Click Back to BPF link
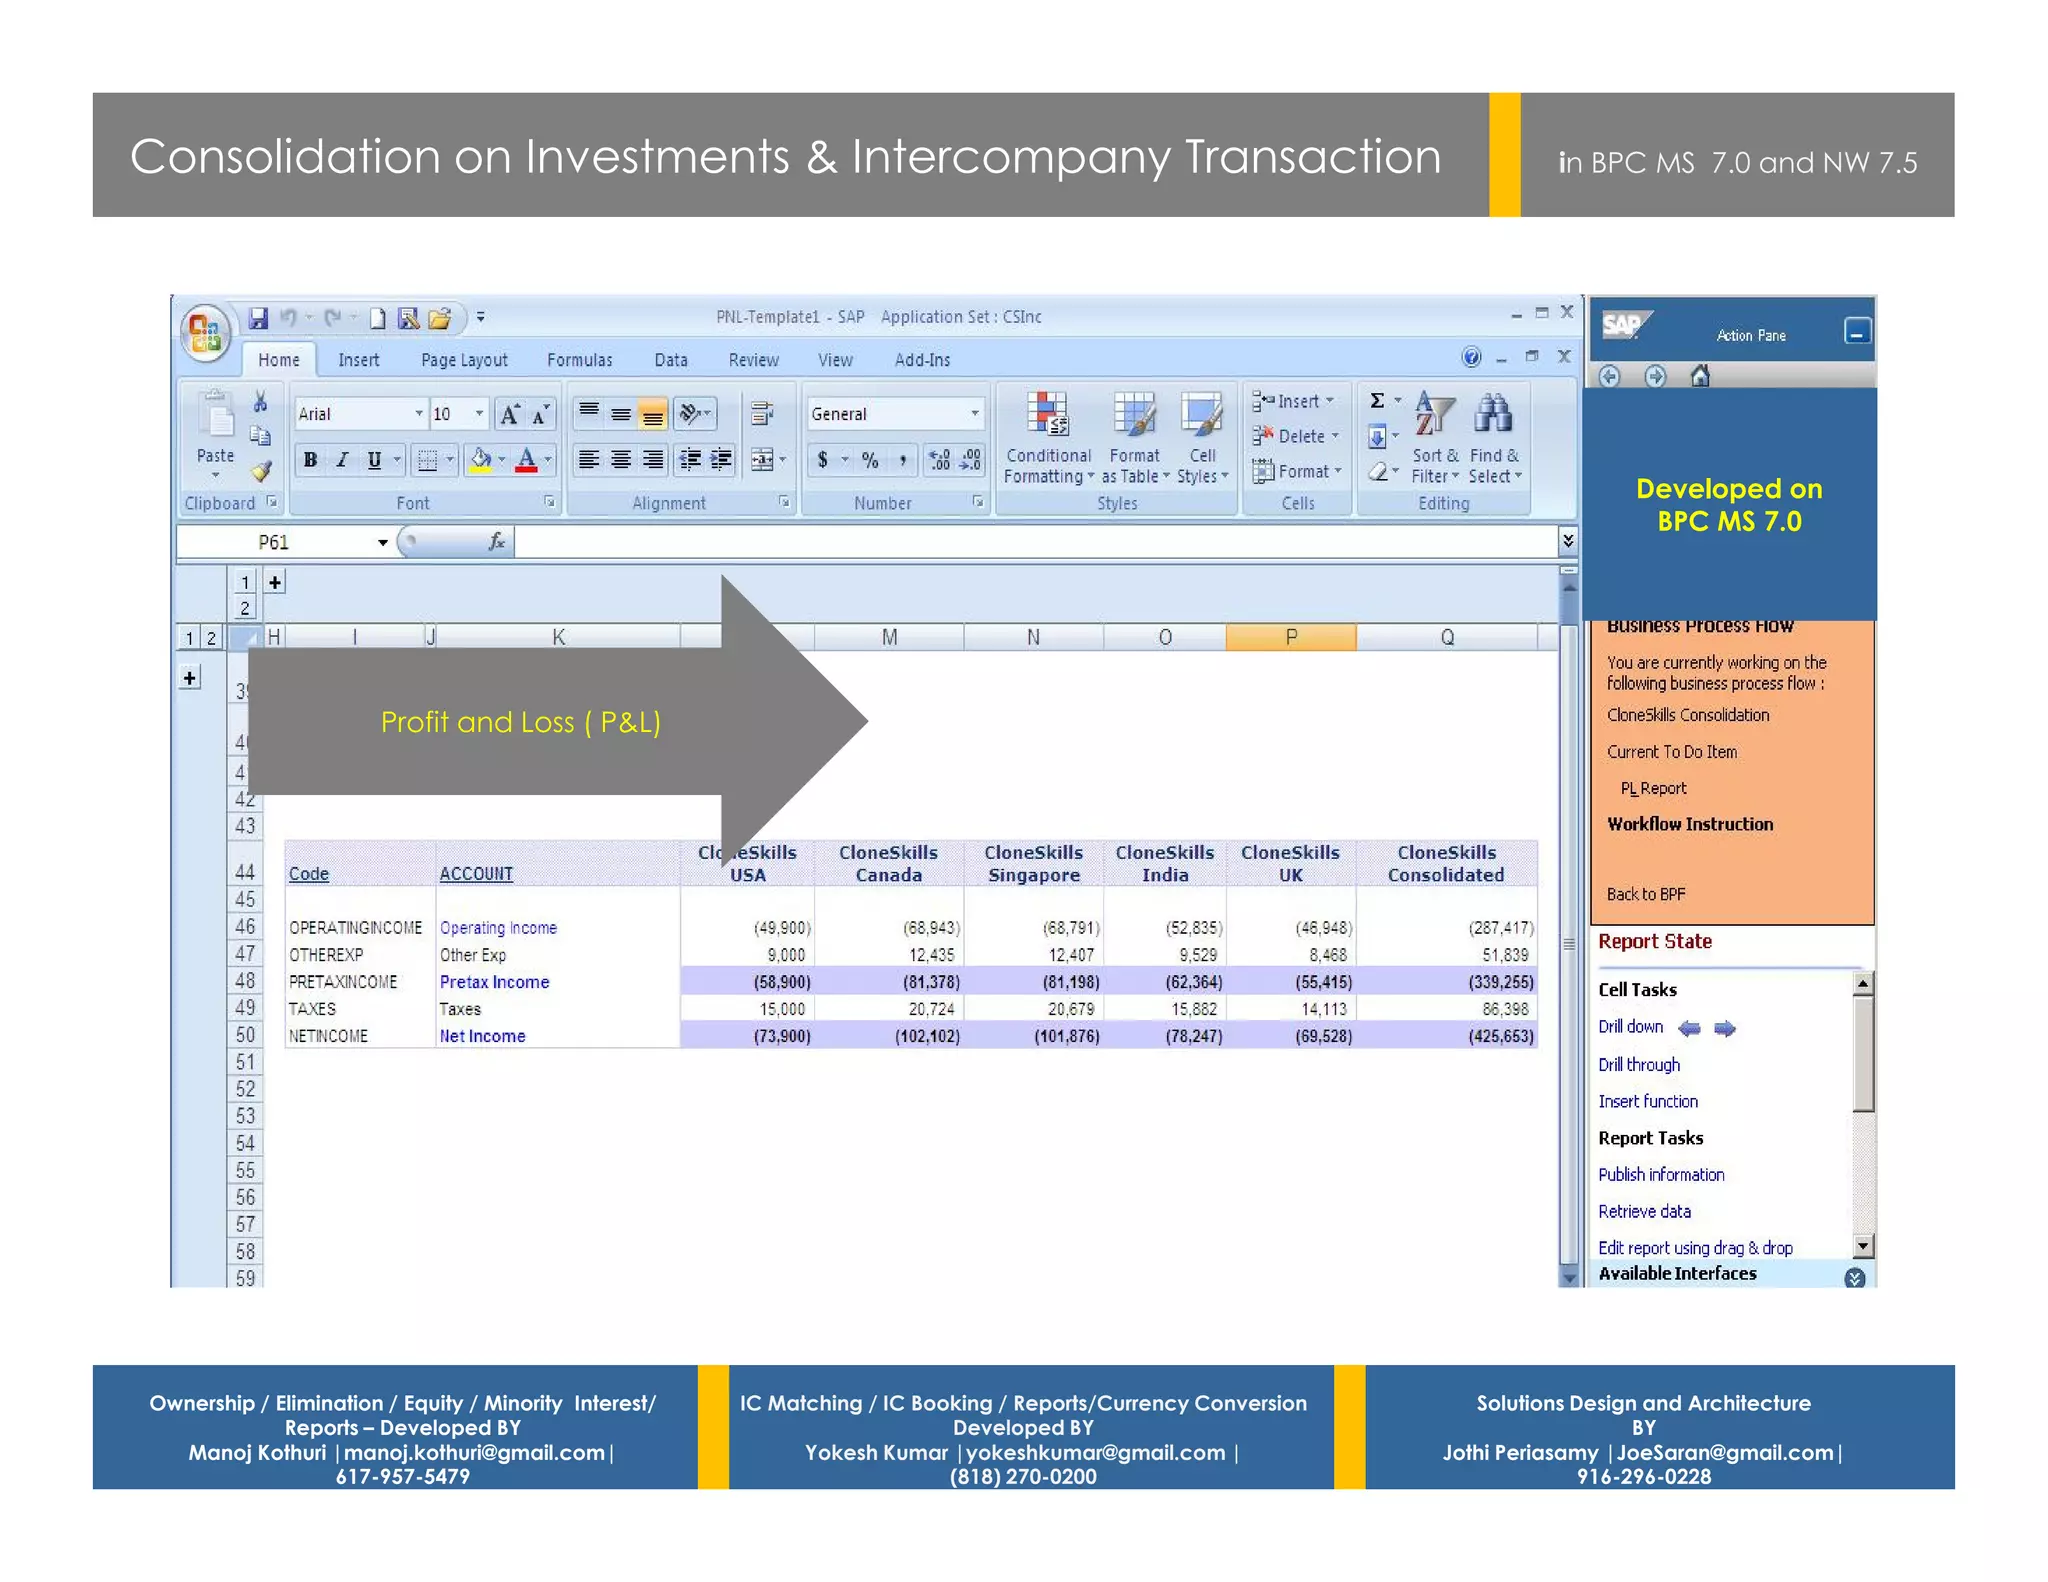This screenshot has width=2048, height=1582. [1646, 894]
